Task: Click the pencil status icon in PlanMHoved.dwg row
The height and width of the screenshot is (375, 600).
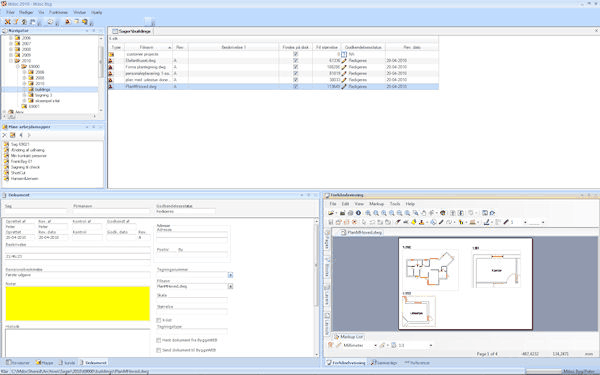Action: click(344, 86)
